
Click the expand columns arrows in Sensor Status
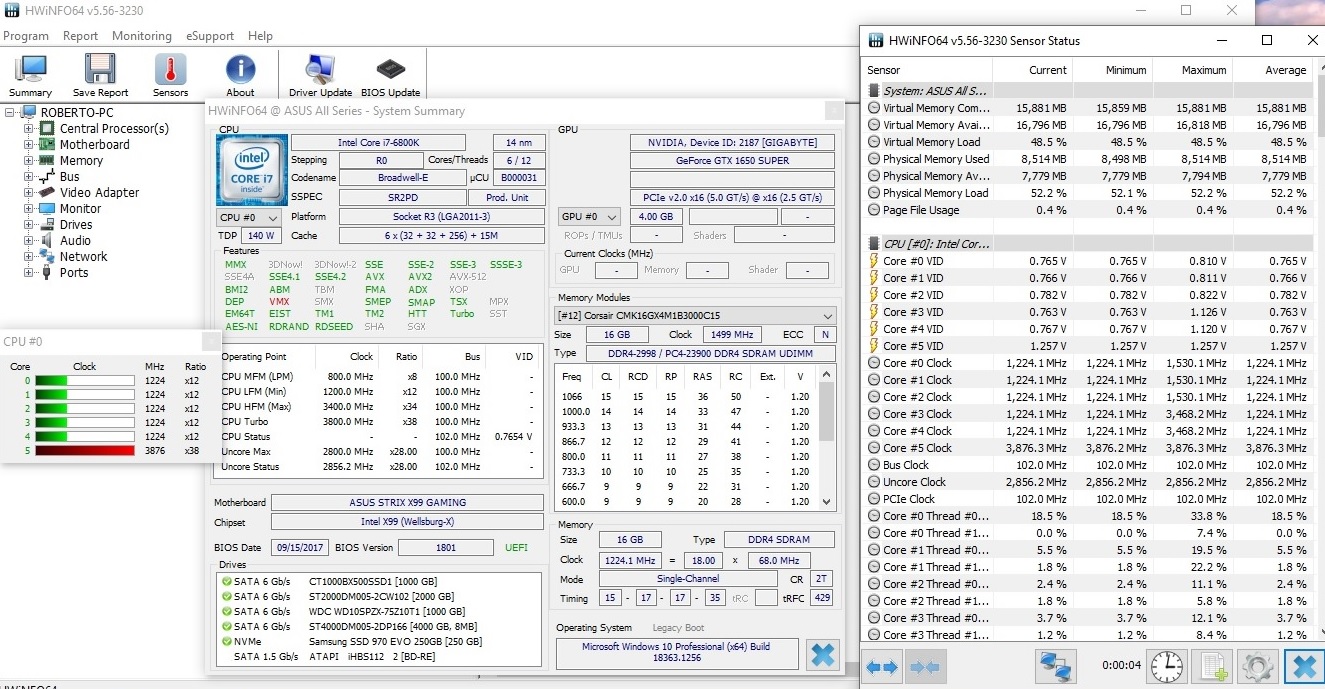pyautogui.click(x=882, y=667)
